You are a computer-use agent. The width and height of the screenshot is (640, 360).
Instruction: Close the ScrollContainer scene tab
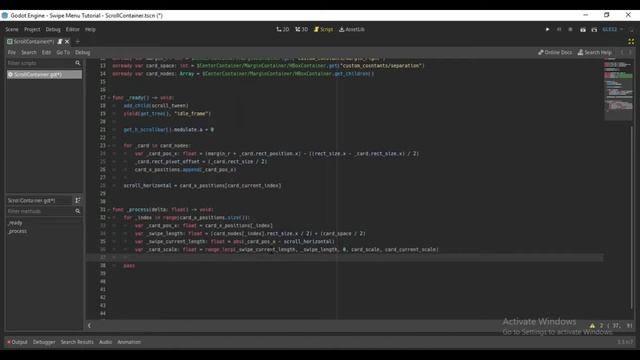(67, 41)
